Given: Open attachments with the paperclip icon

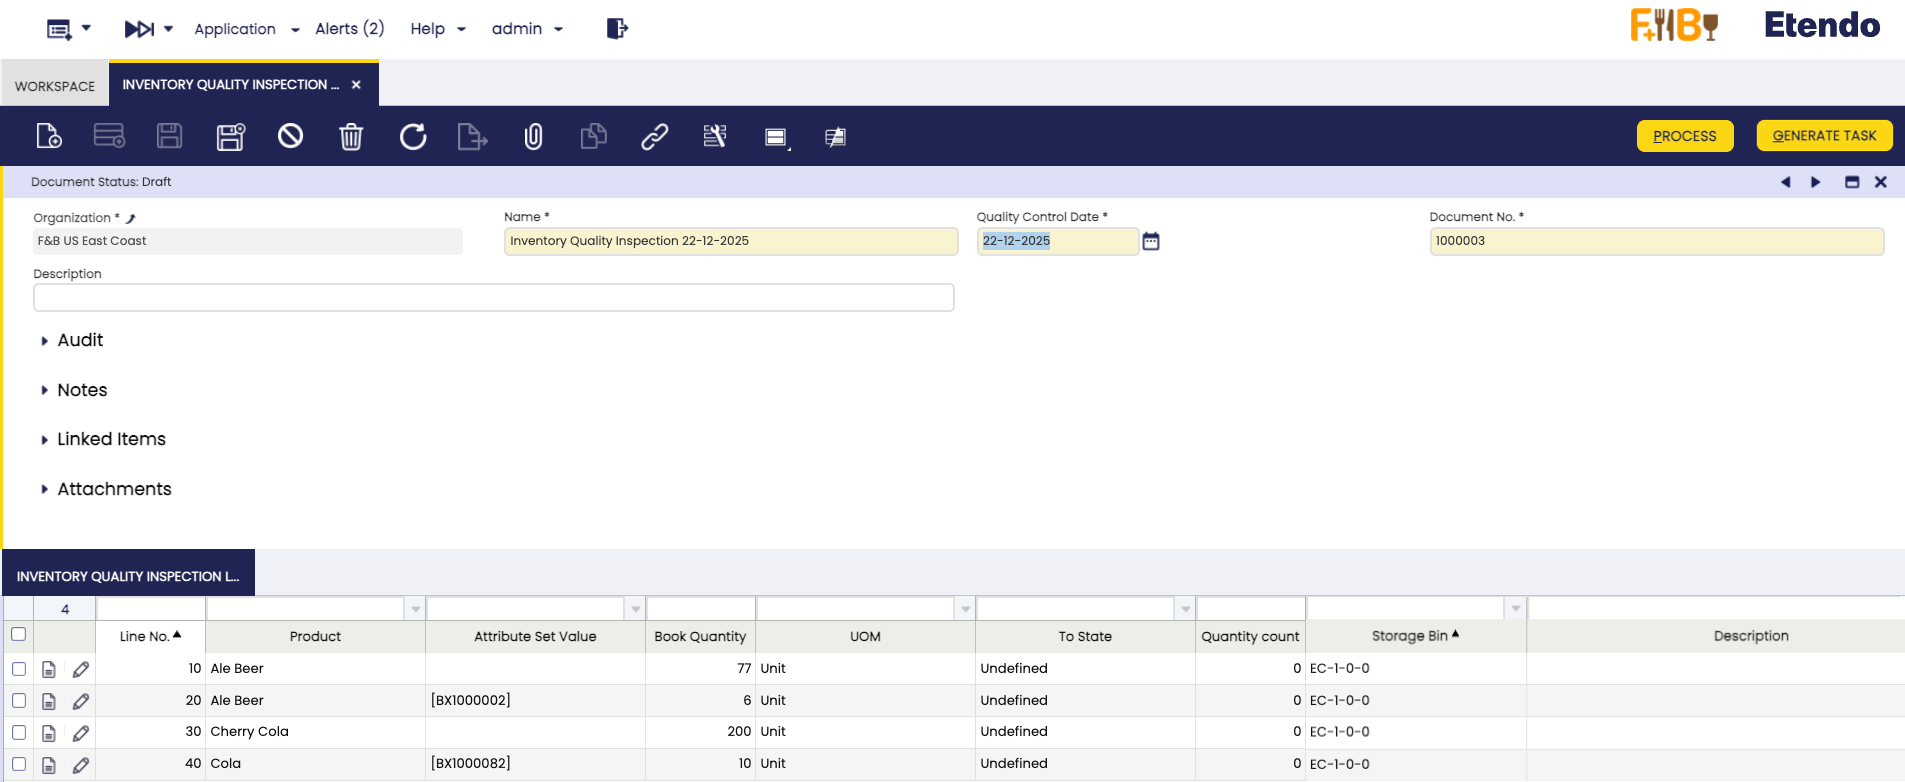Looking at the screenshot, I should pyautogui.click(x=533, y=136).
